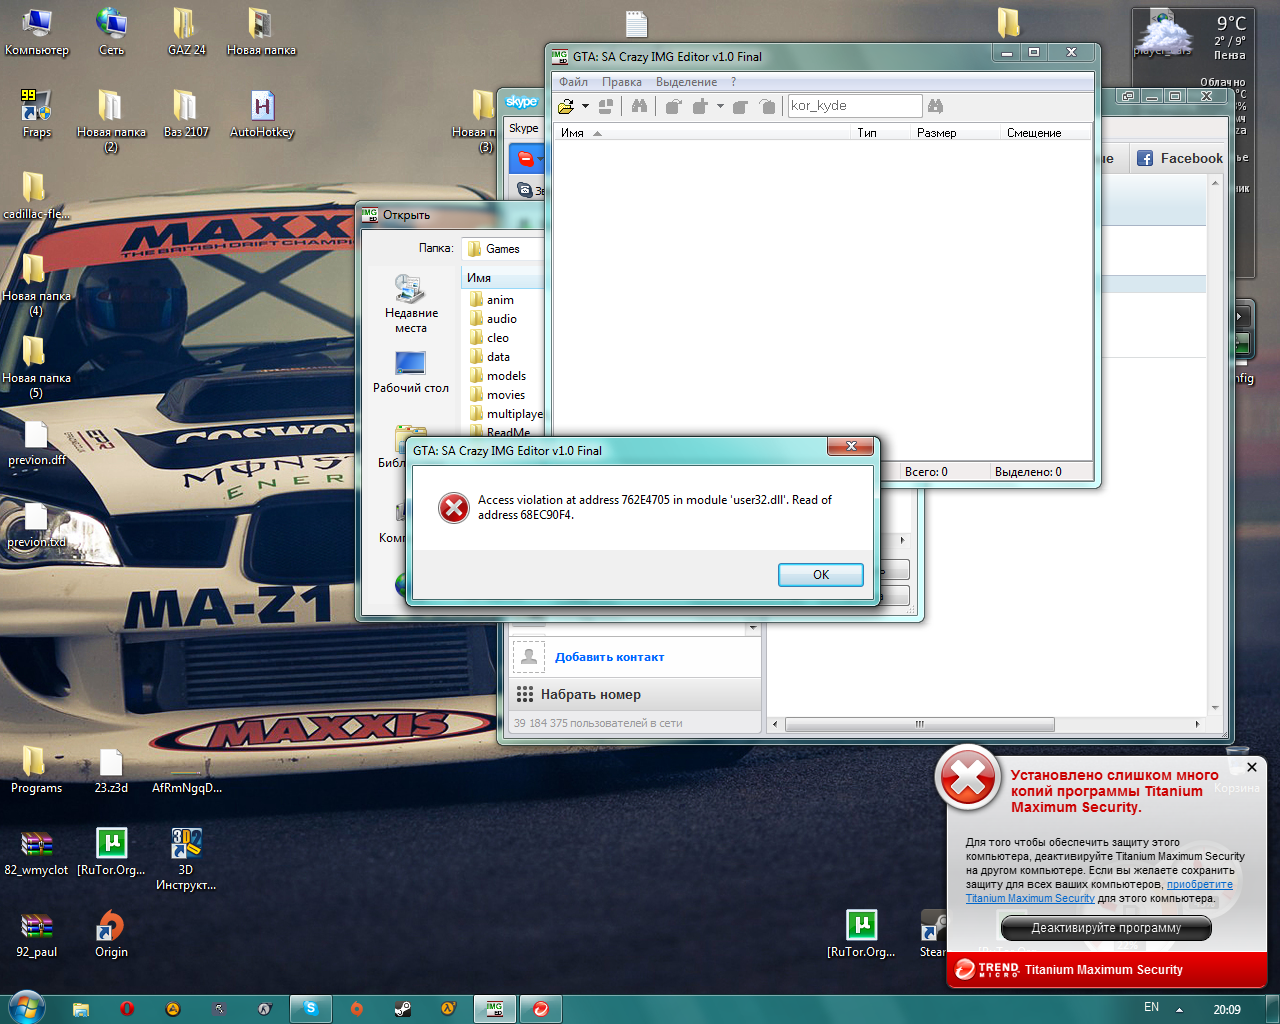Click inside the kor_kyde search field

click(855, 106)
